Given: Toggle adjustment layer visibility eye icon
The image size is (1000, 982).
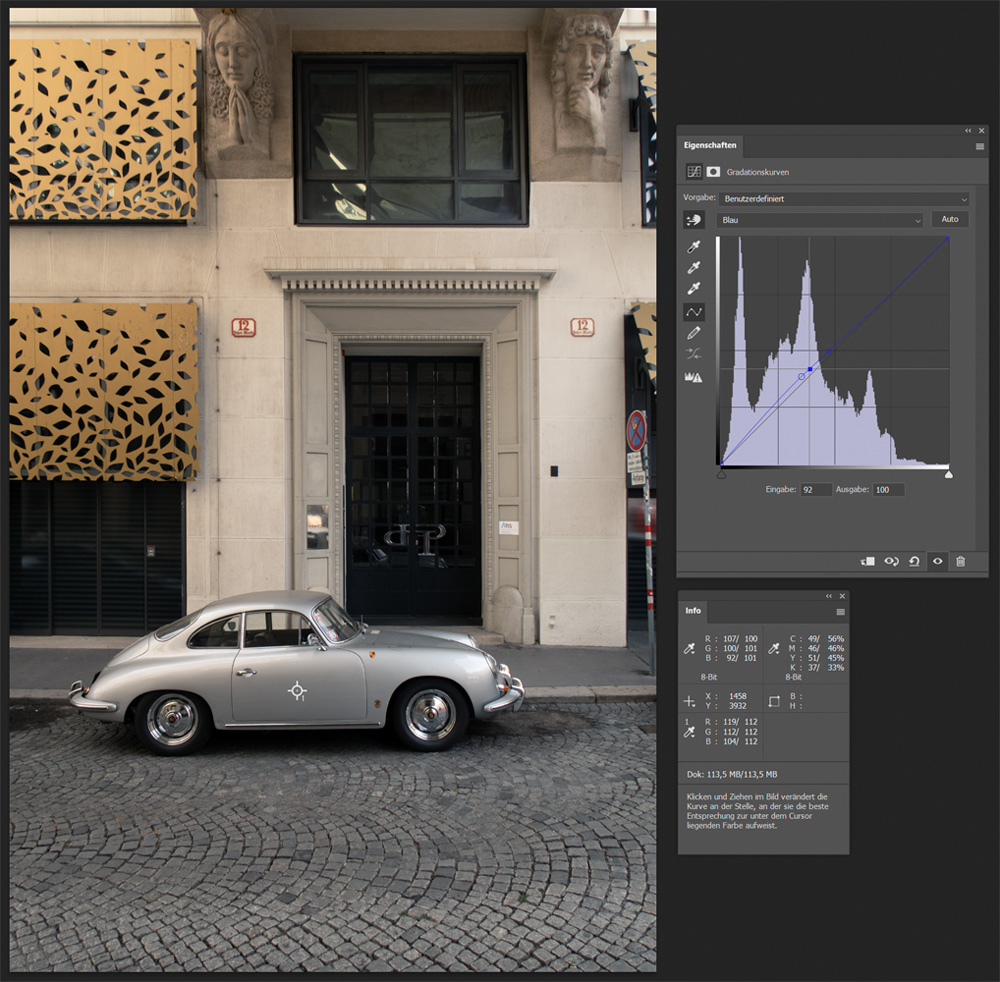Looking at the screenshot, I should tap(938, 562).
